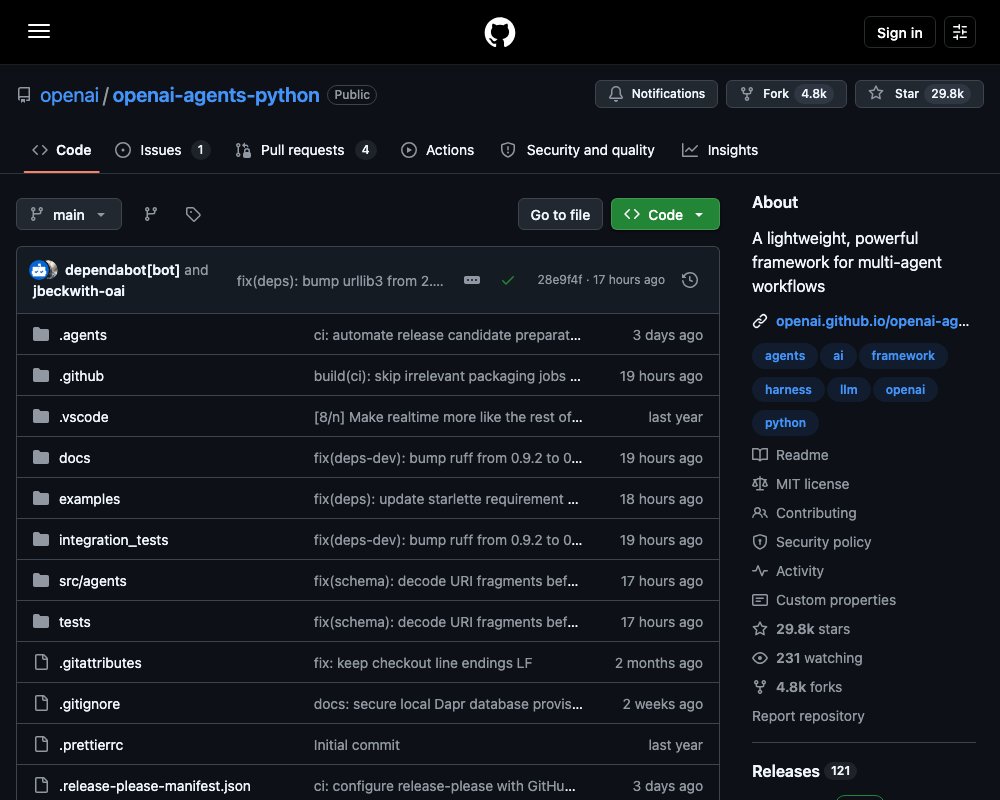The height and width of the screenshot is (800, 1000).
Task: Click the Sign in button
Action: (x=899, y=32)
